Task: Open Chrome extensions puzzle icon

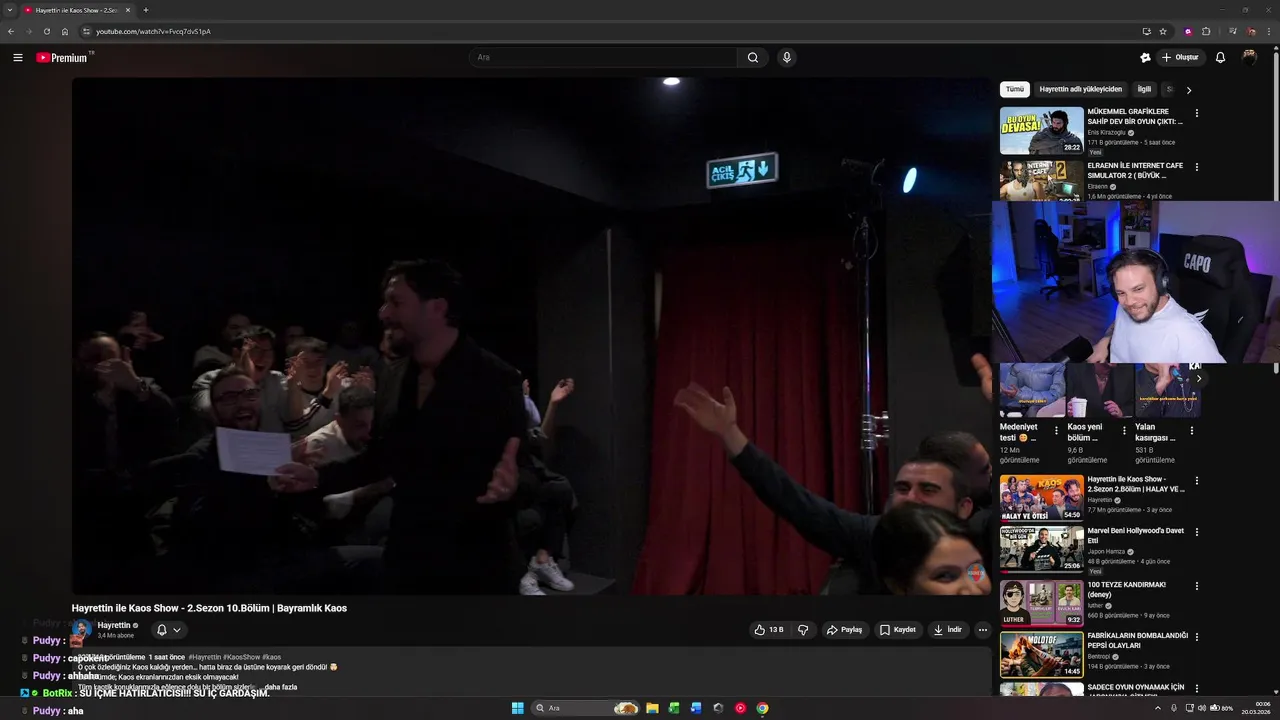Action: click(1206, 31)
